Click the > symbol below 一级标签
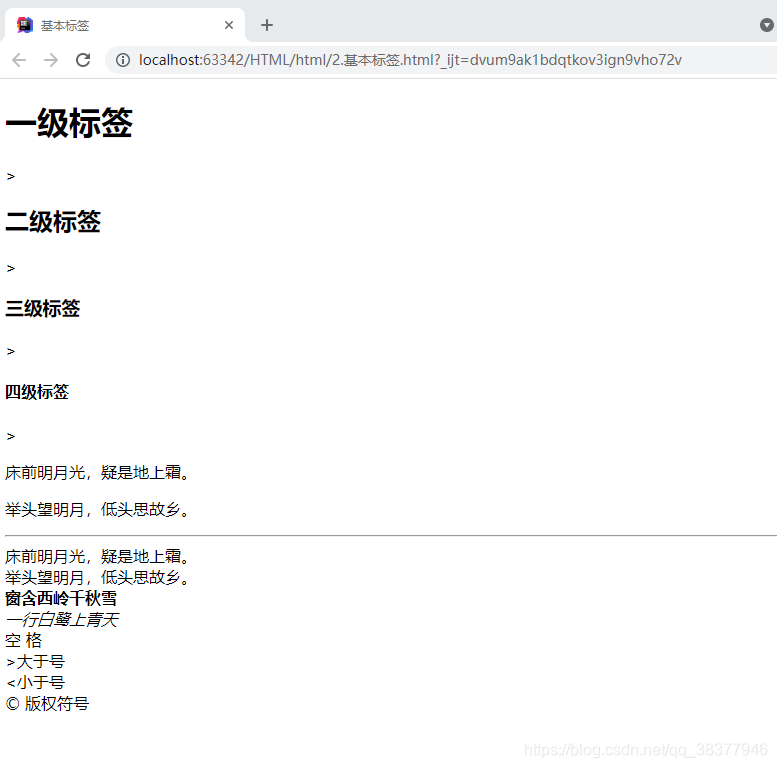The width and height of the screenshot is (777, 768). 10,176
